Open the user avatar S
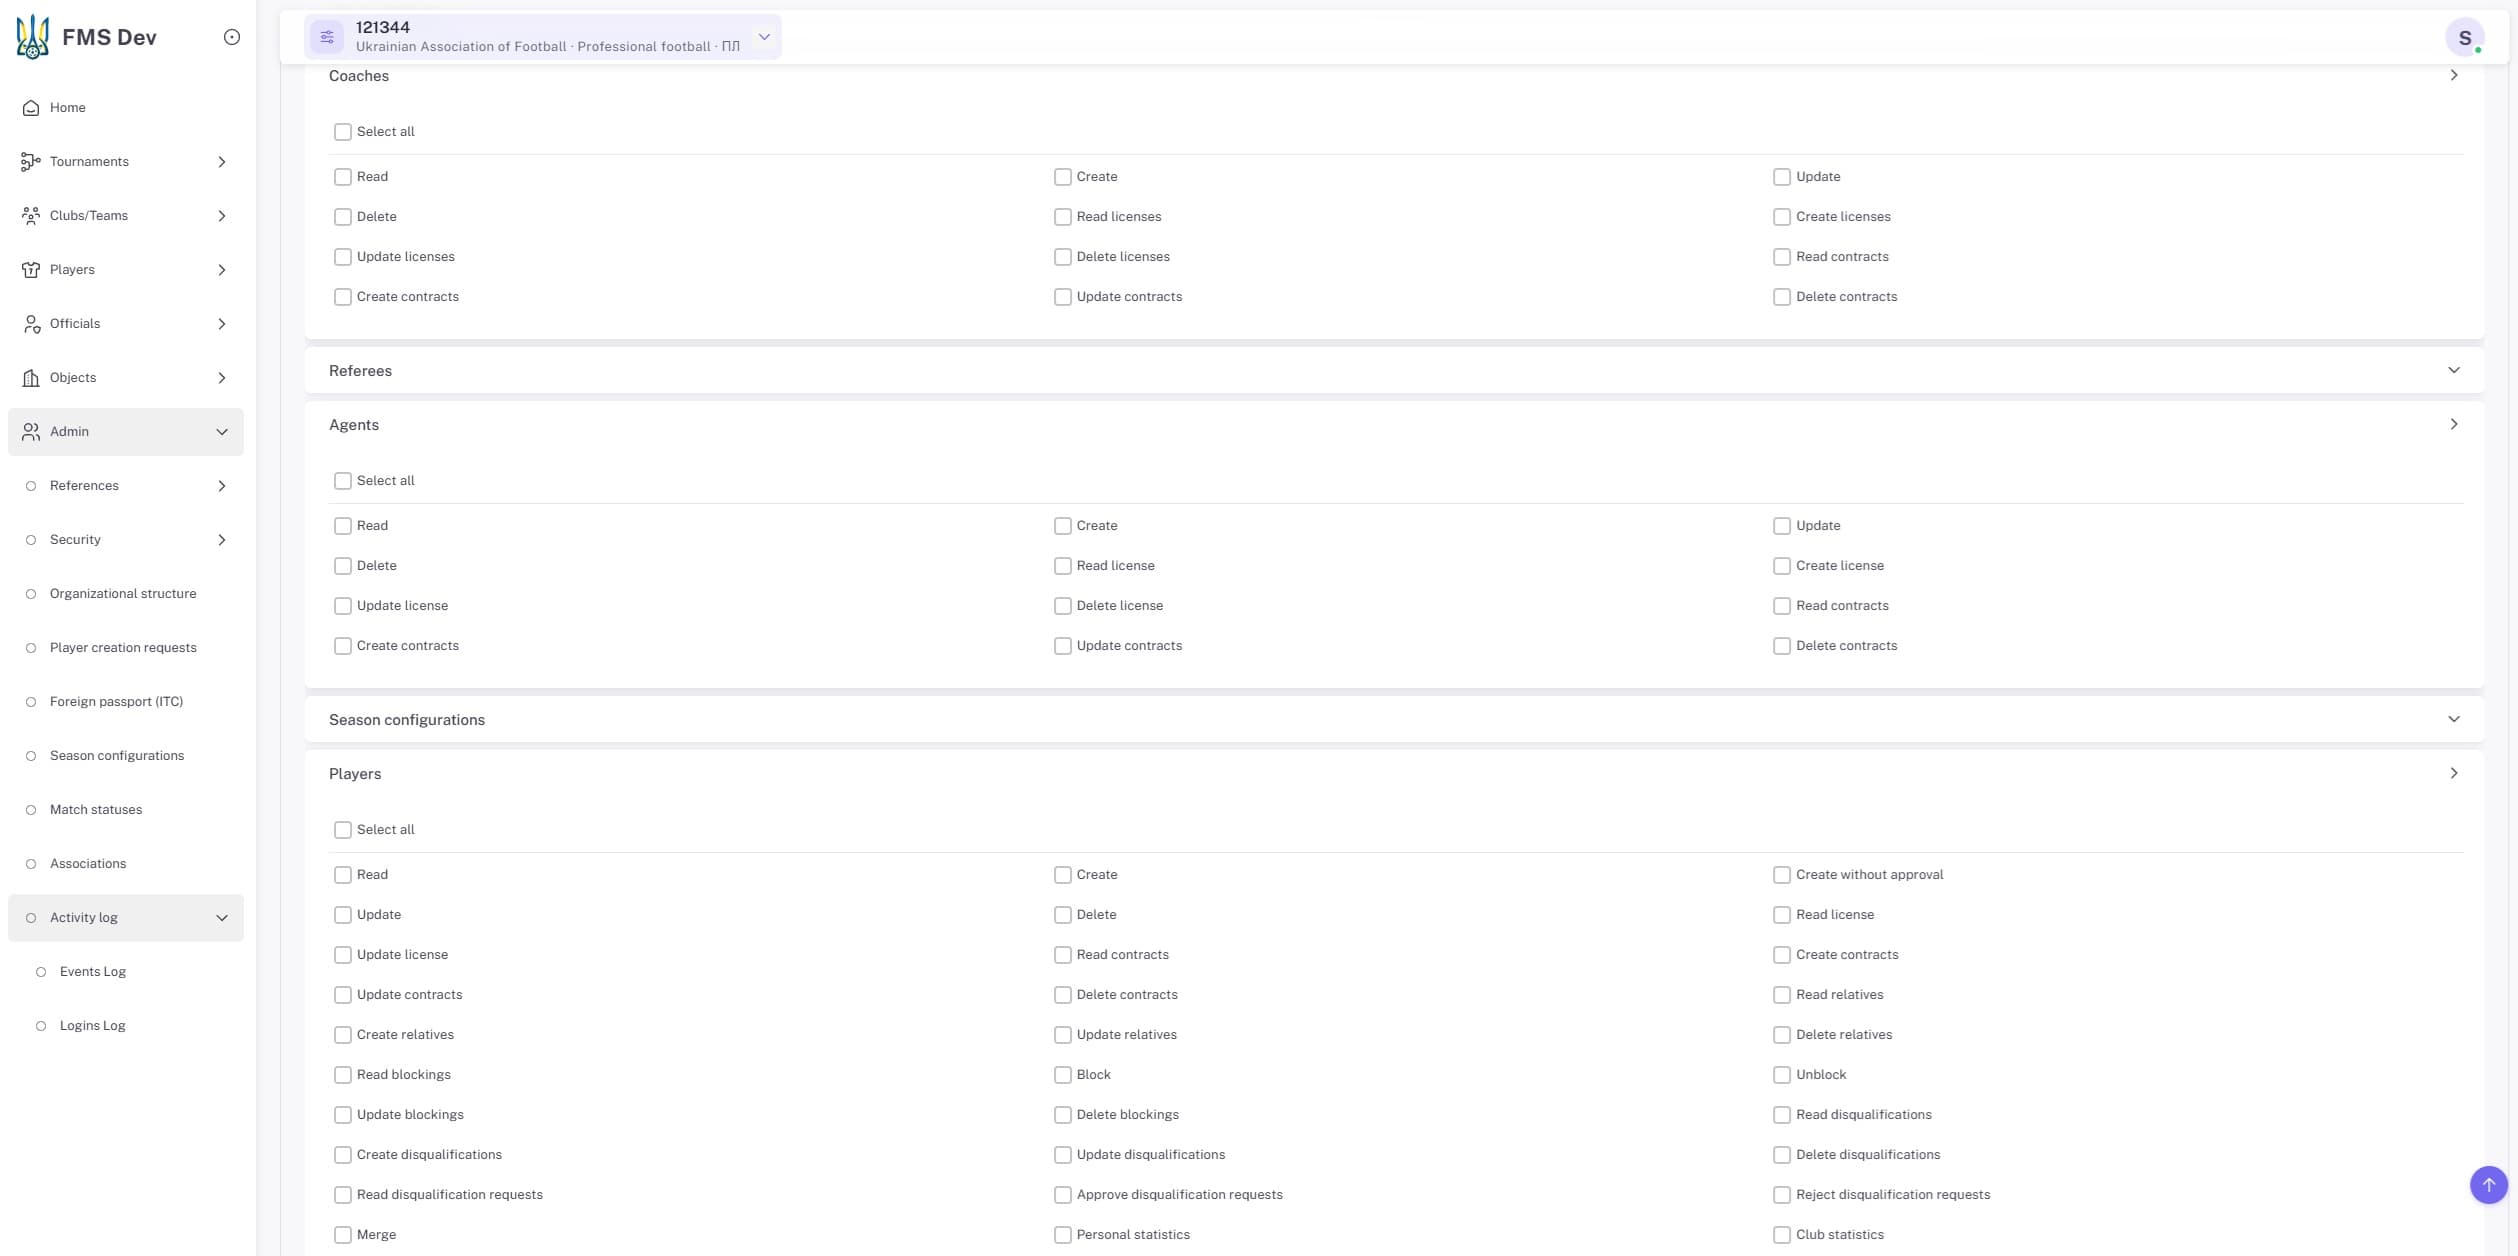The image size is (2518, 1256). point(2464,38)
